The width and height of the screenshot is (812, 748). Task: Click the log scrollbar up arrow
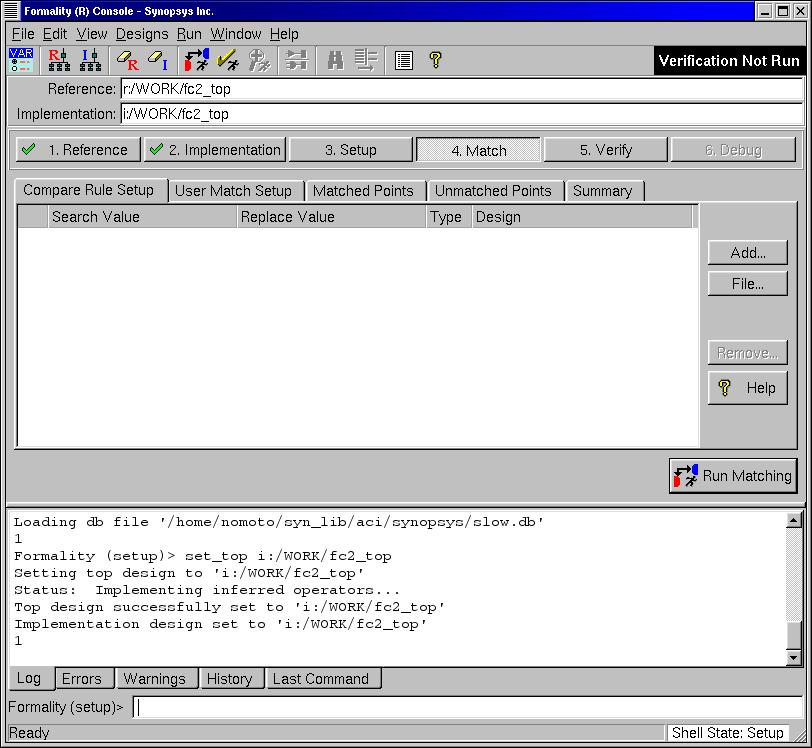pyautogui.click(x=794, y=520)
